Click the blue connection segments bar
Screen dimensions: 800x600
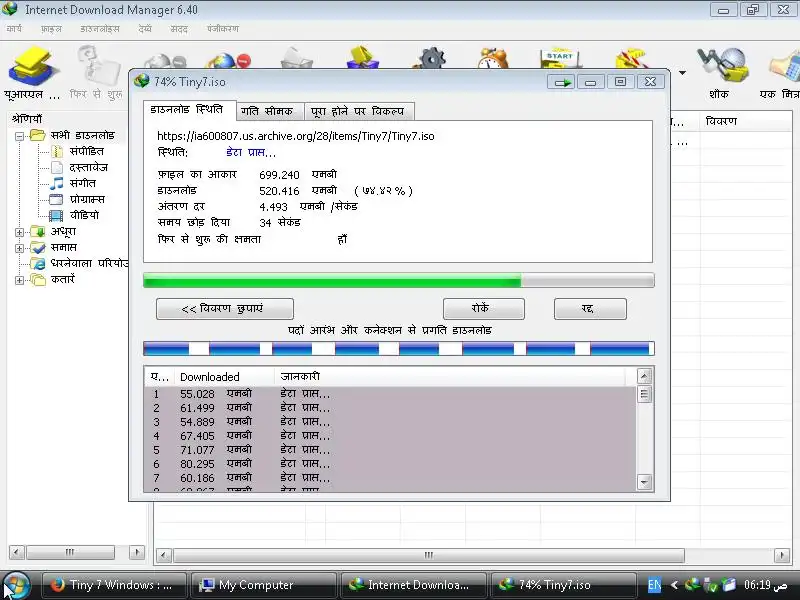398,348
